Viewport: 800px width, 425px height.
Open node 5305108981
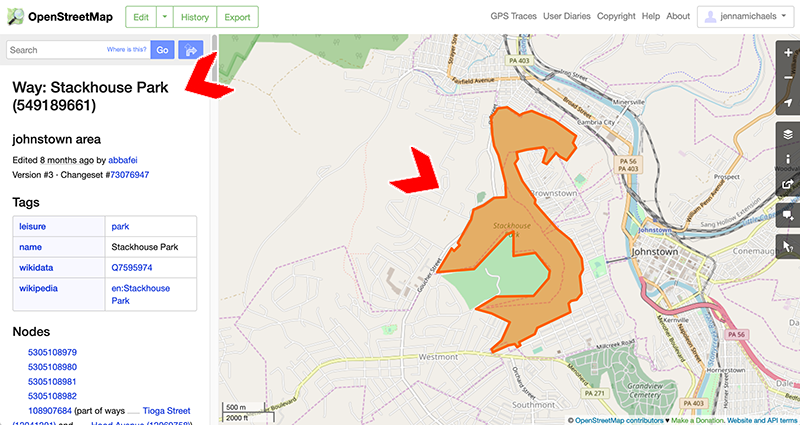[x=52, y=381]
